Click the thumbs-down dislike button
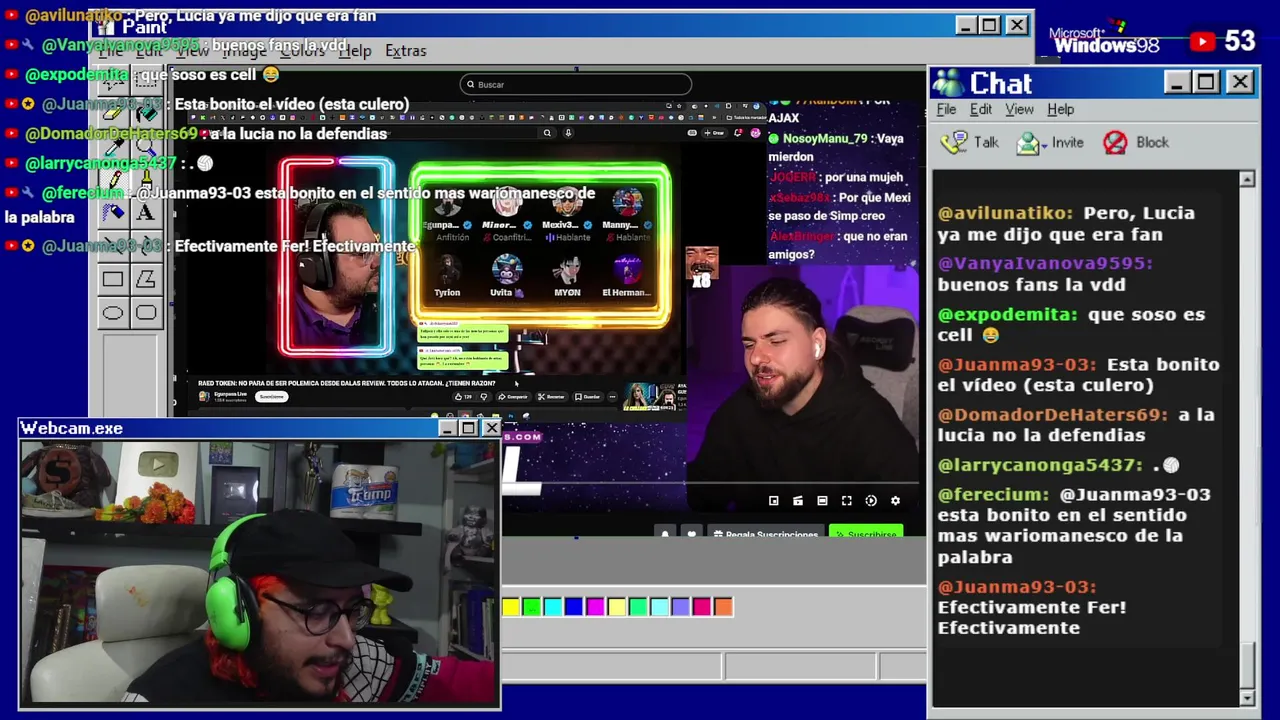Image resolution: width=1280 pixels, height=720 pixels. point(483,397)
